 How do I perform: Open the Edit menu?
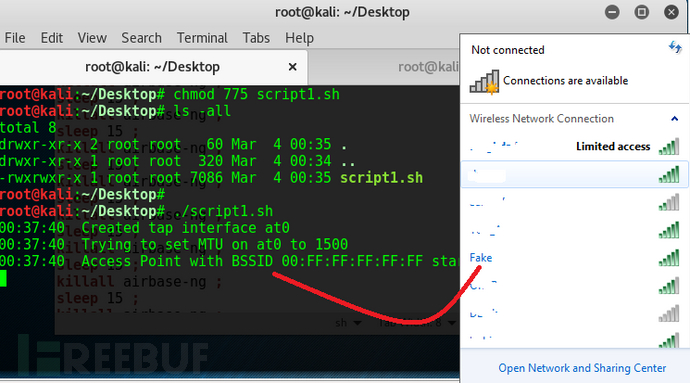coord(51,38)
